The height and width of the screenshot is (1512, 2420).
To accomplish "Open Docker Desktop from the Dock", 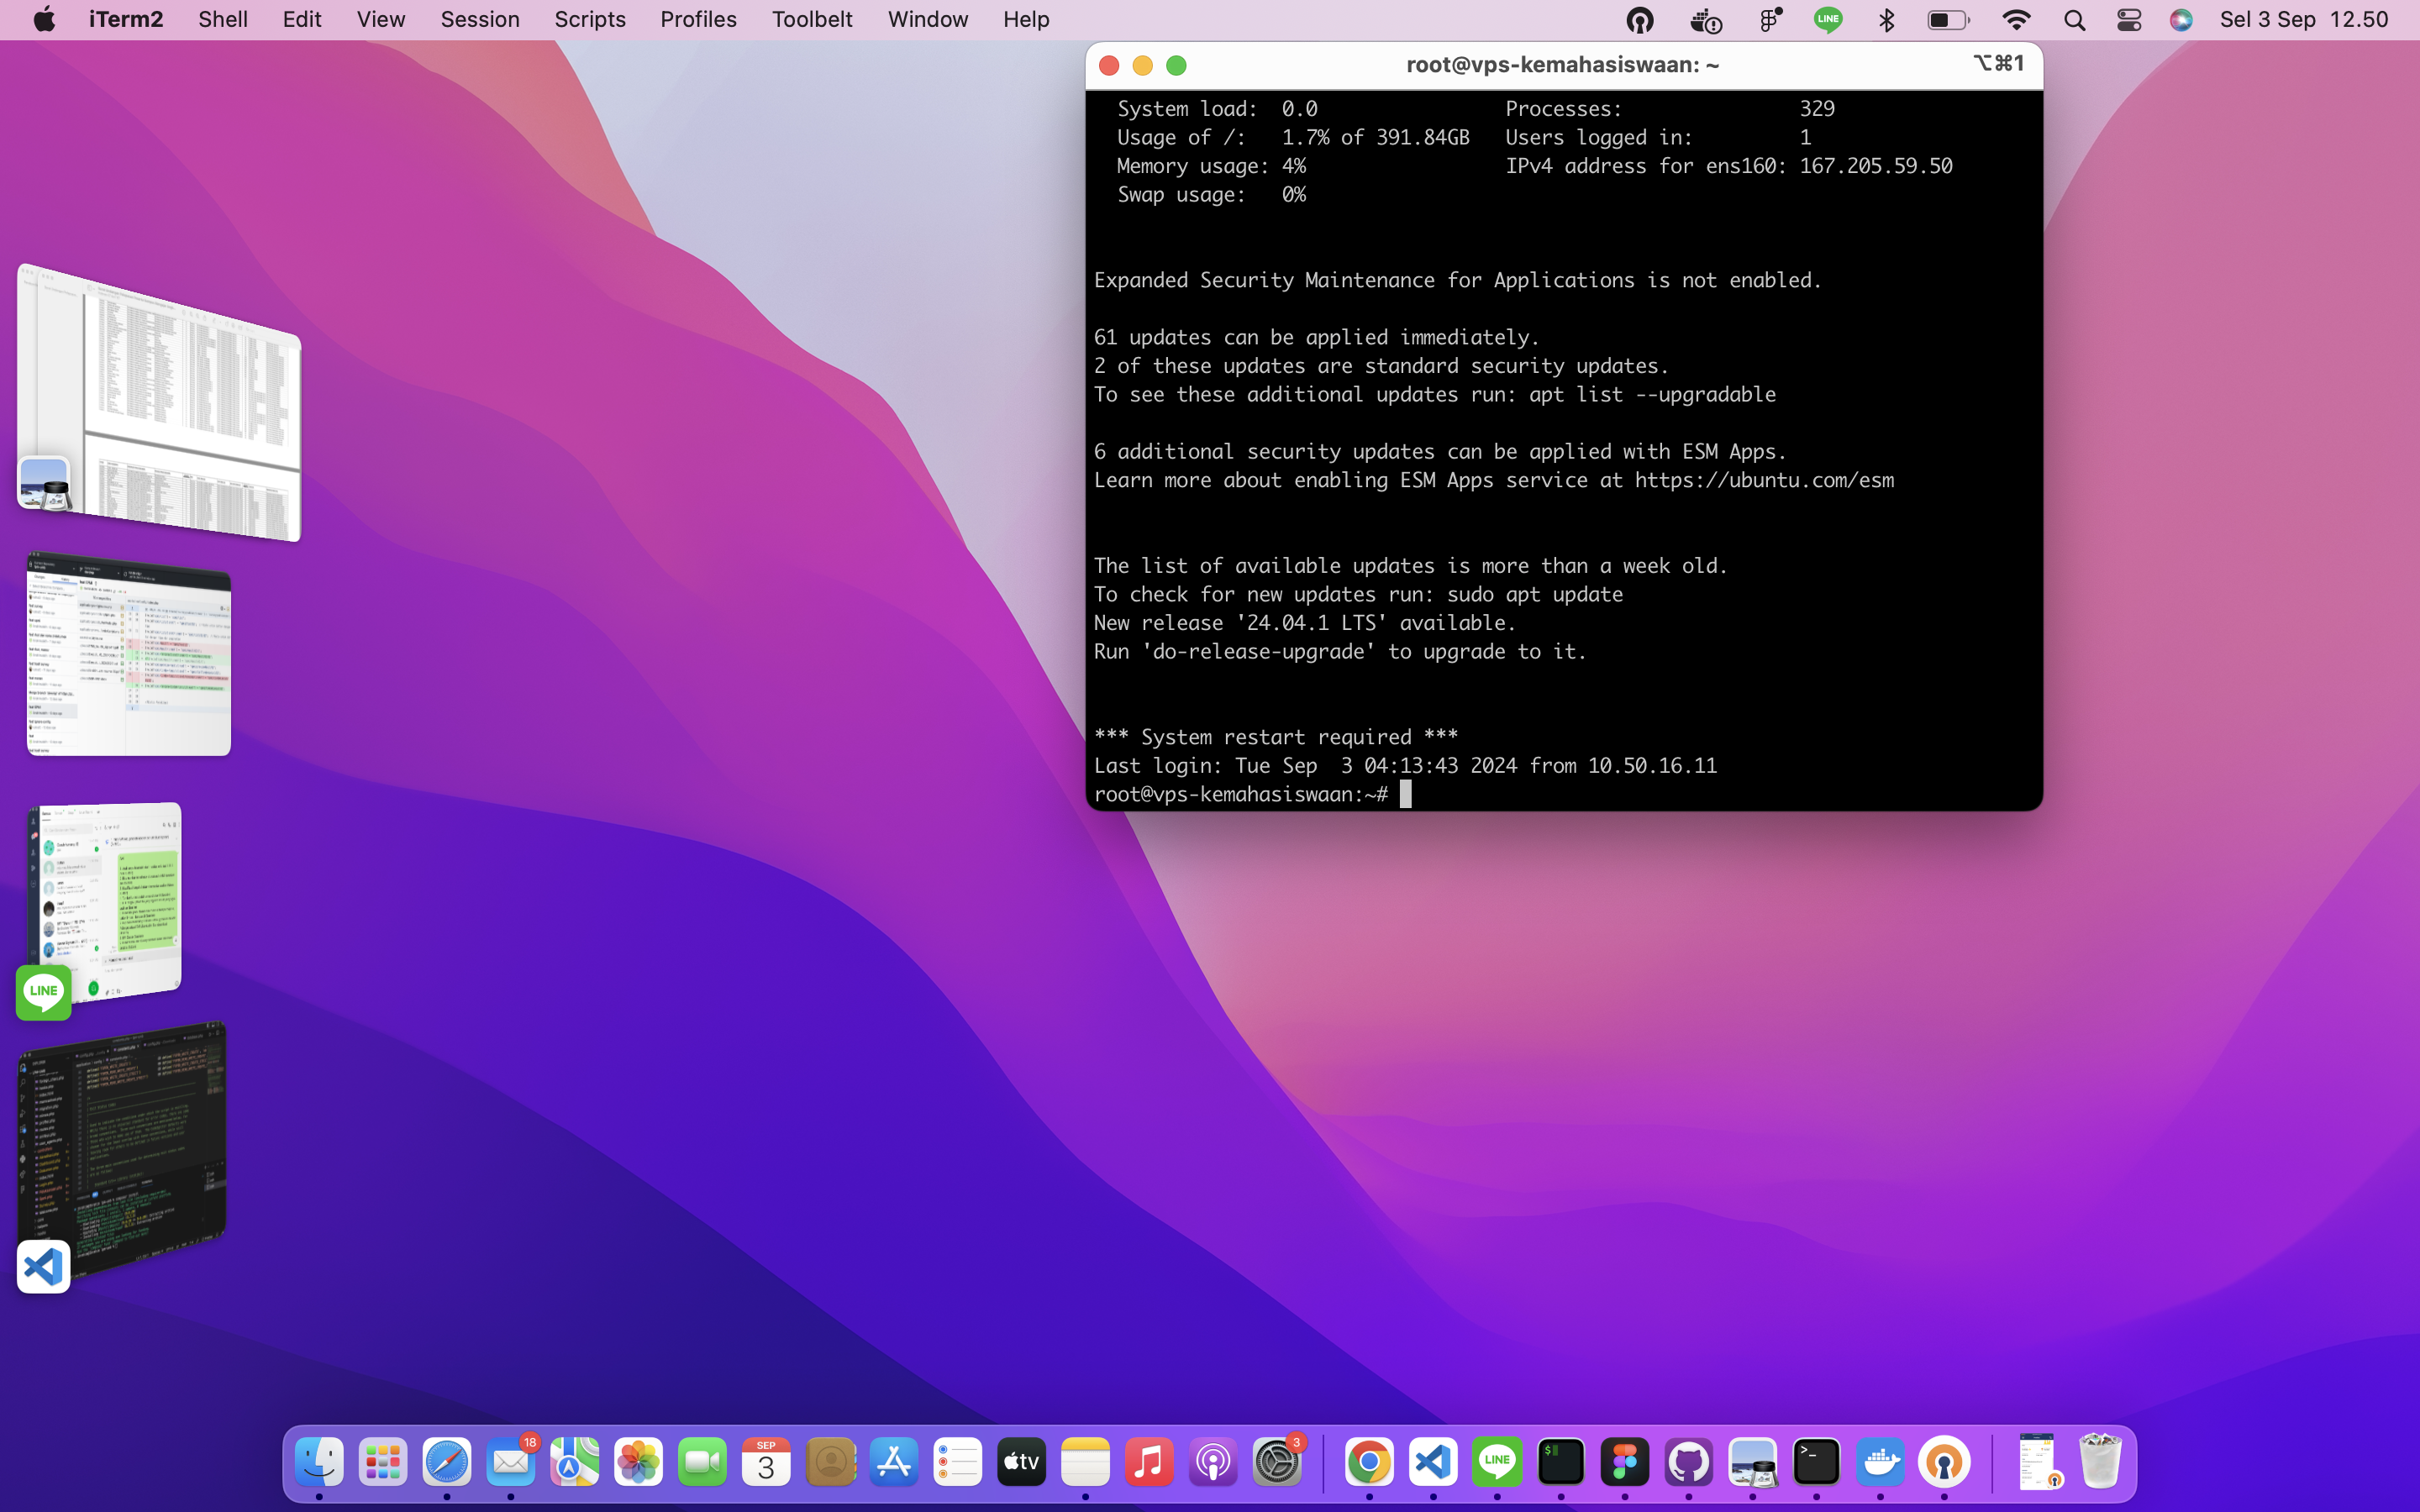I will pos(1880,1462).
